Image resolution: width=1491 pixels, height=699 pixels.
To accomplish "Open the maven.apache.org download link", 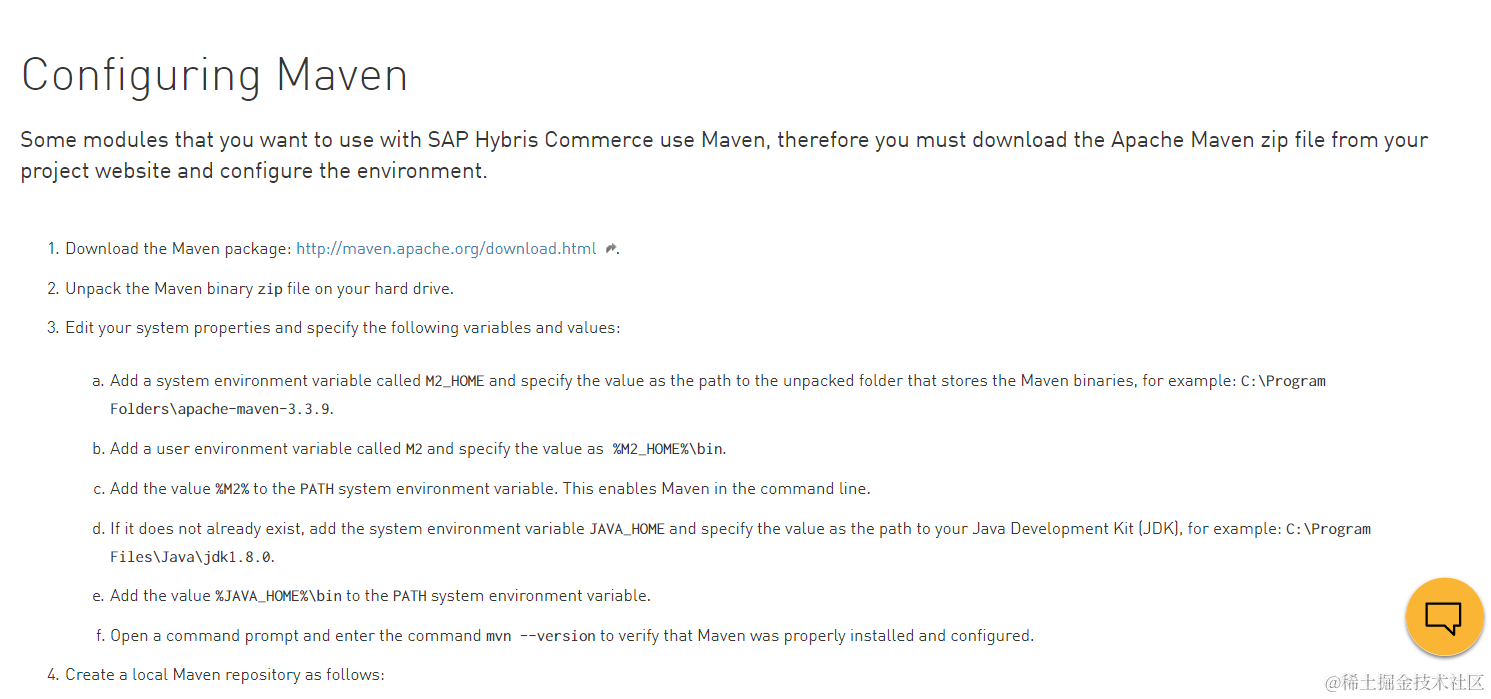I will pos(446,248).
